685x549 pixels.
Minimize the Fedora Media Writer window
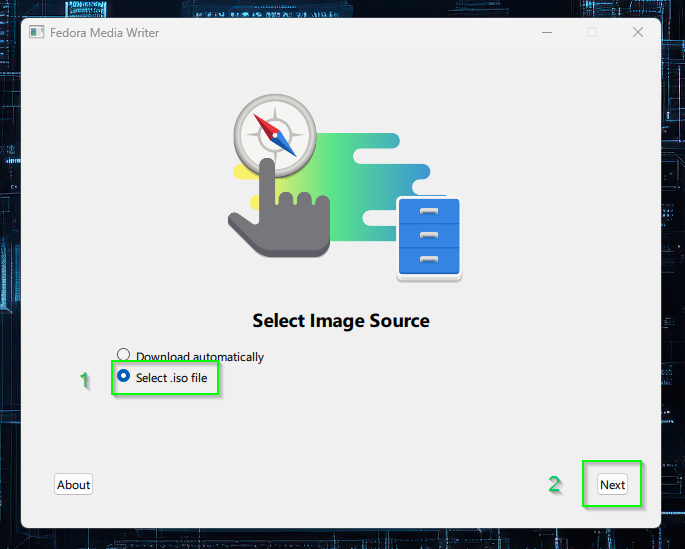547,32
